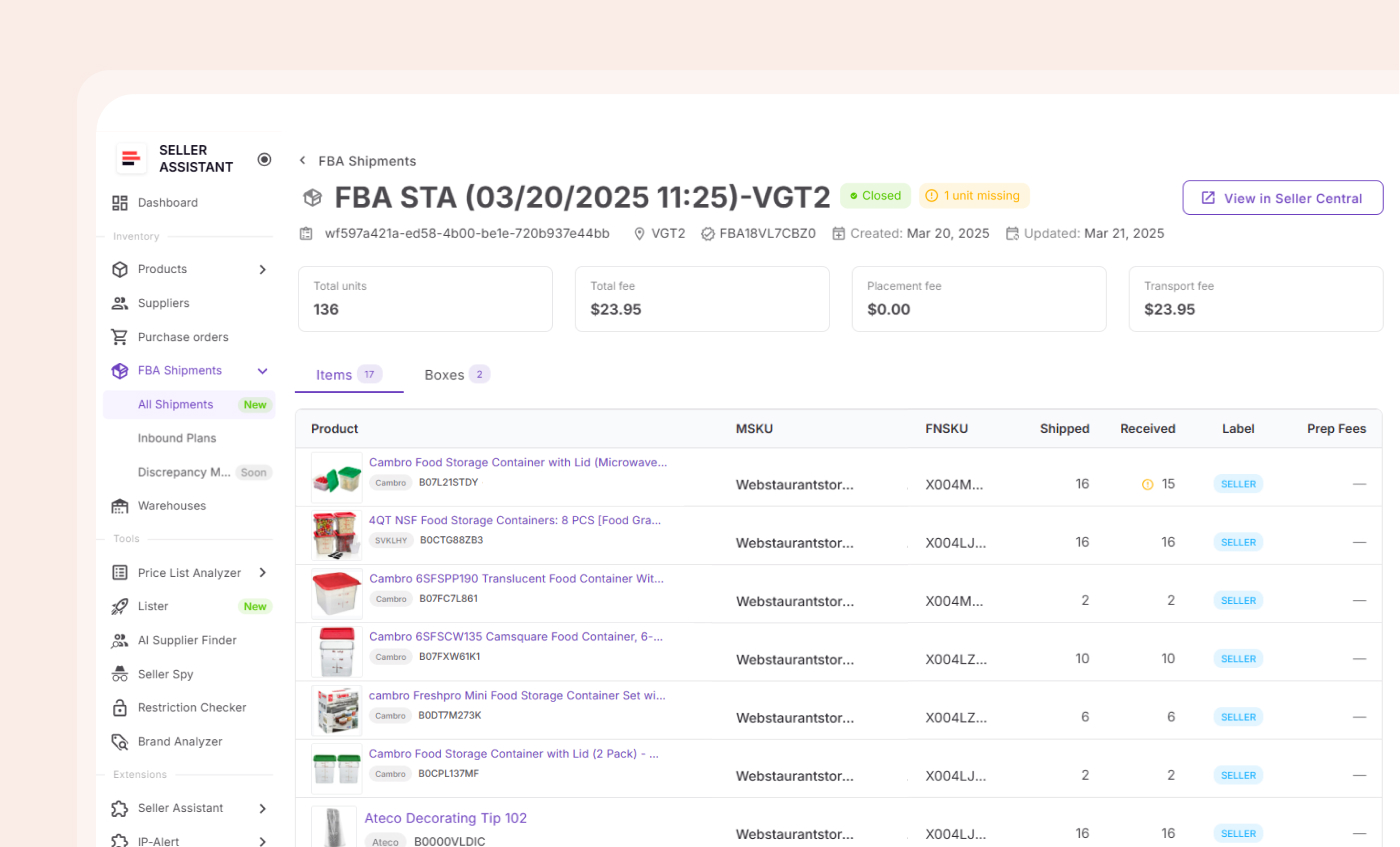Select the Seller Spy tool icon

tap(120, 674)
